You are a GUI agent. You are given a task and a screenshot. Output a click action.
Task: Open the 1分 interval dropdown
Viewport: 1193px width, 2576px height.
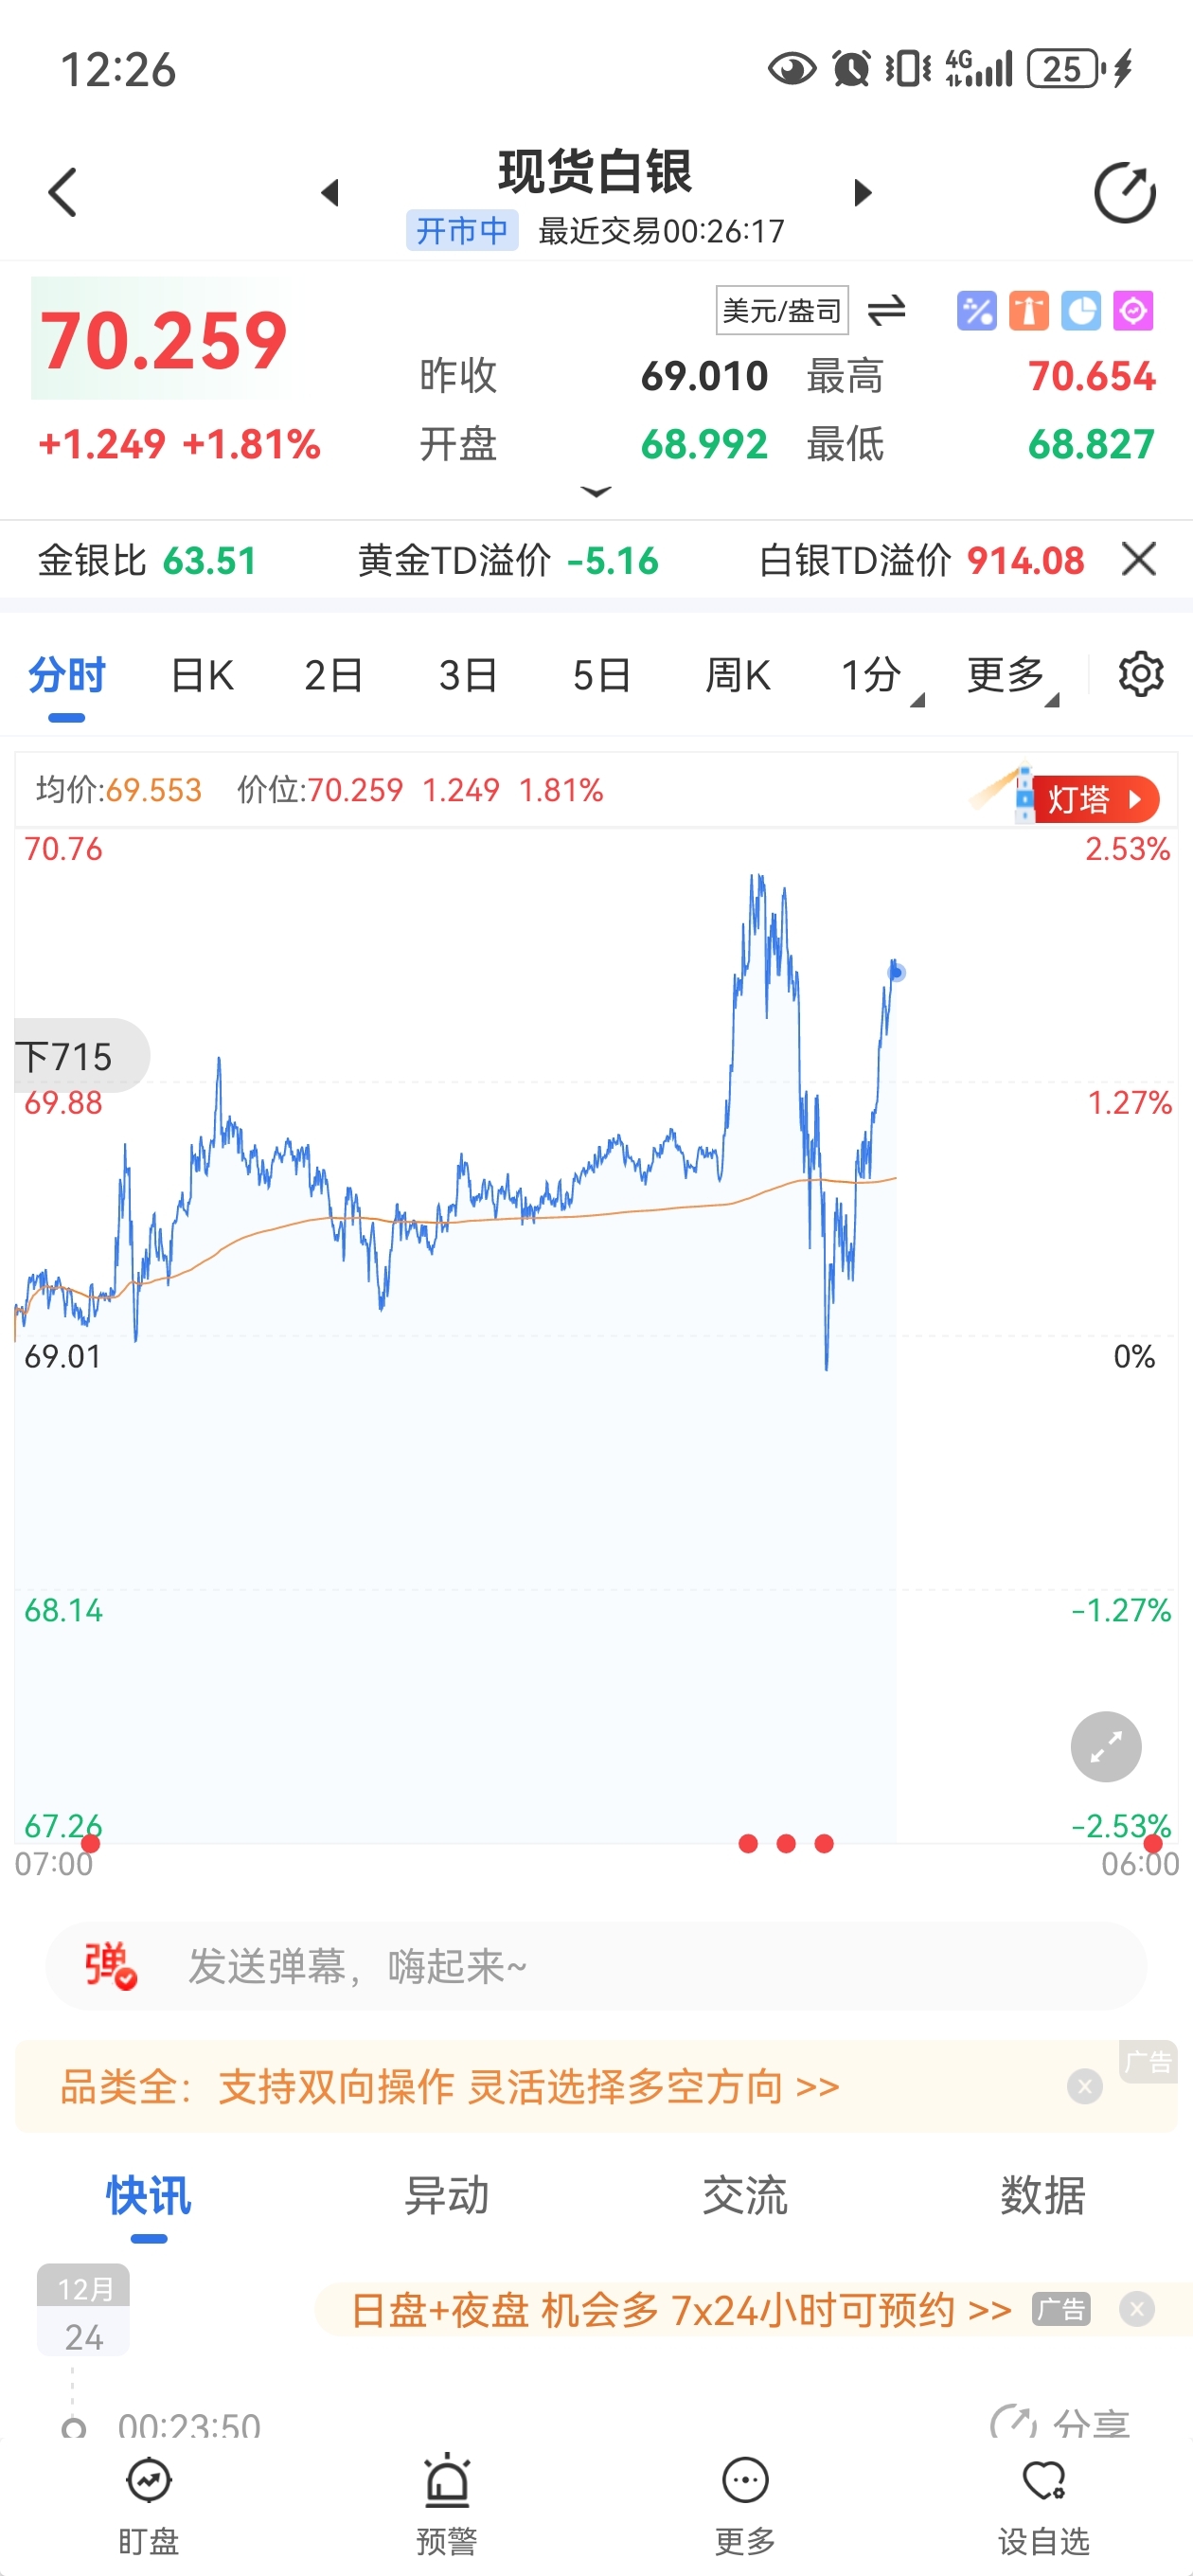pos(880,676)
